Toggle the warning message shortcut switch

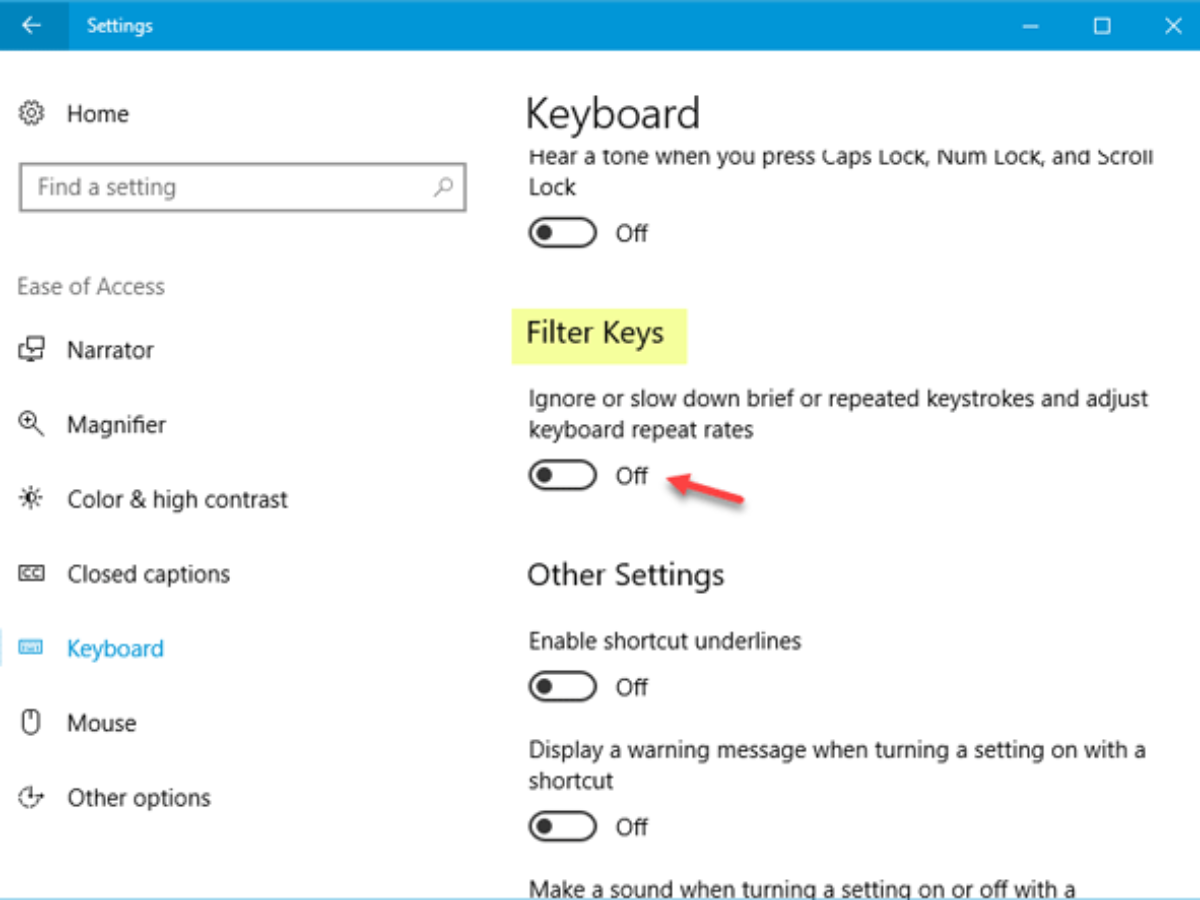tap(562, 827)
